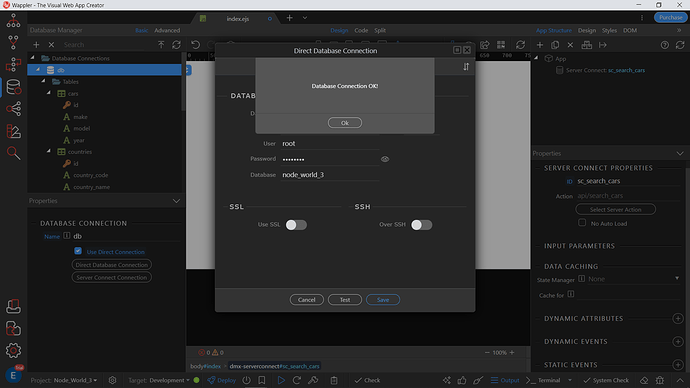This screenshot has width=690, height=388.
Task: Collapse the cars table tree node
Action: 49,93
